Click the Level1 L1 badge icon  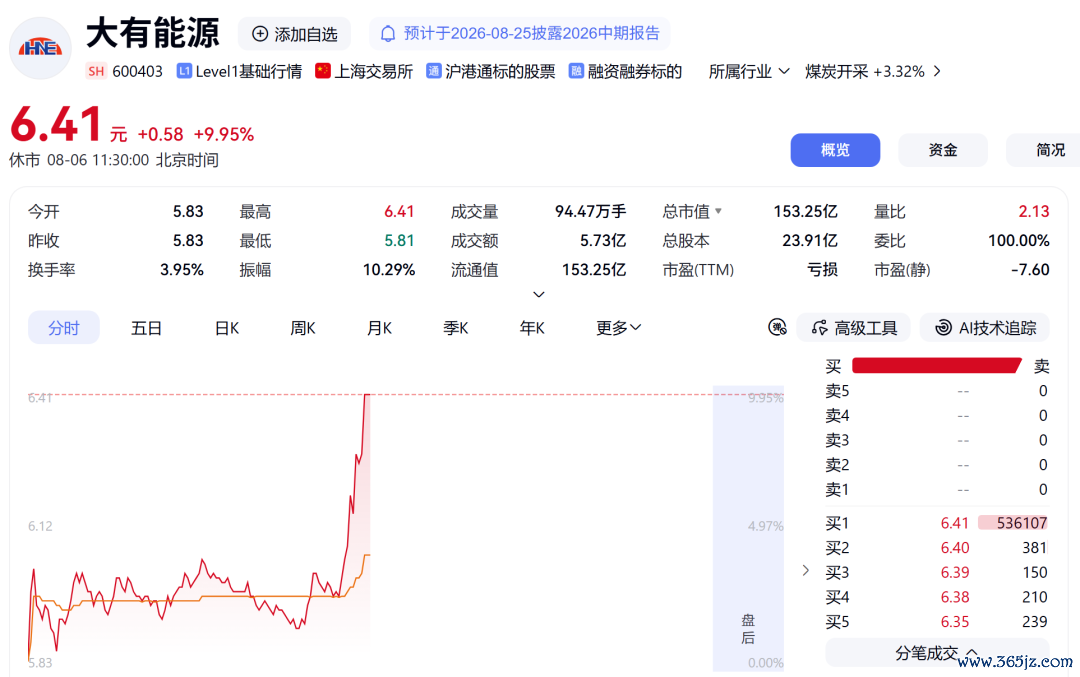pos(184,71)
